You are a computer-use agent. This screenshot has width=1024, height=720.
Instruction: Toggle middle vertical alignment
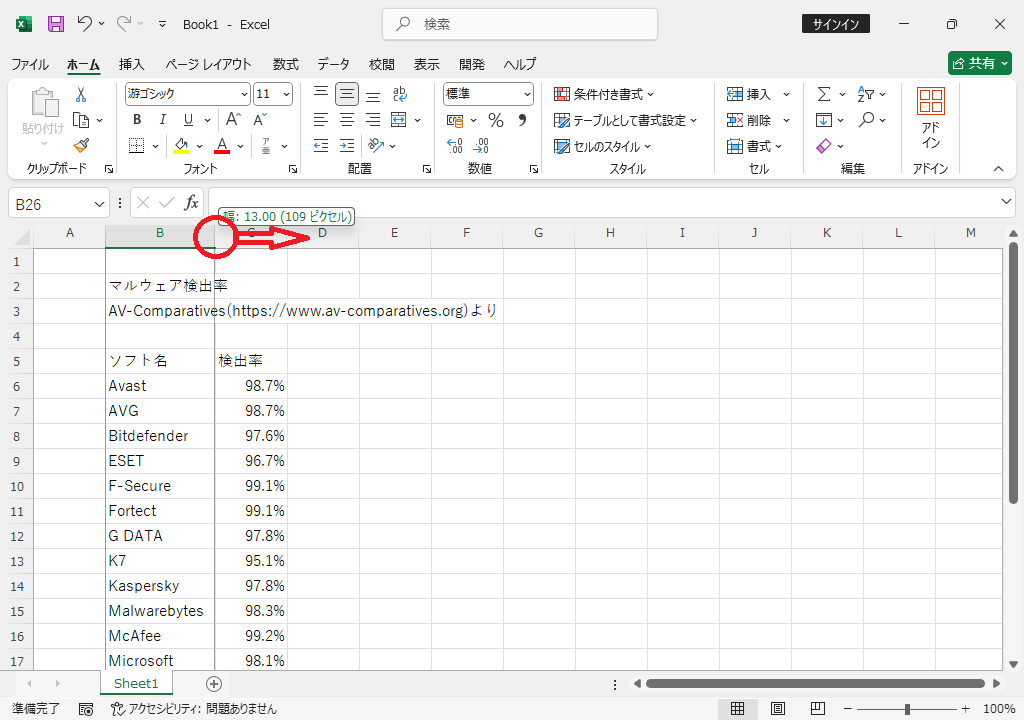347,94
